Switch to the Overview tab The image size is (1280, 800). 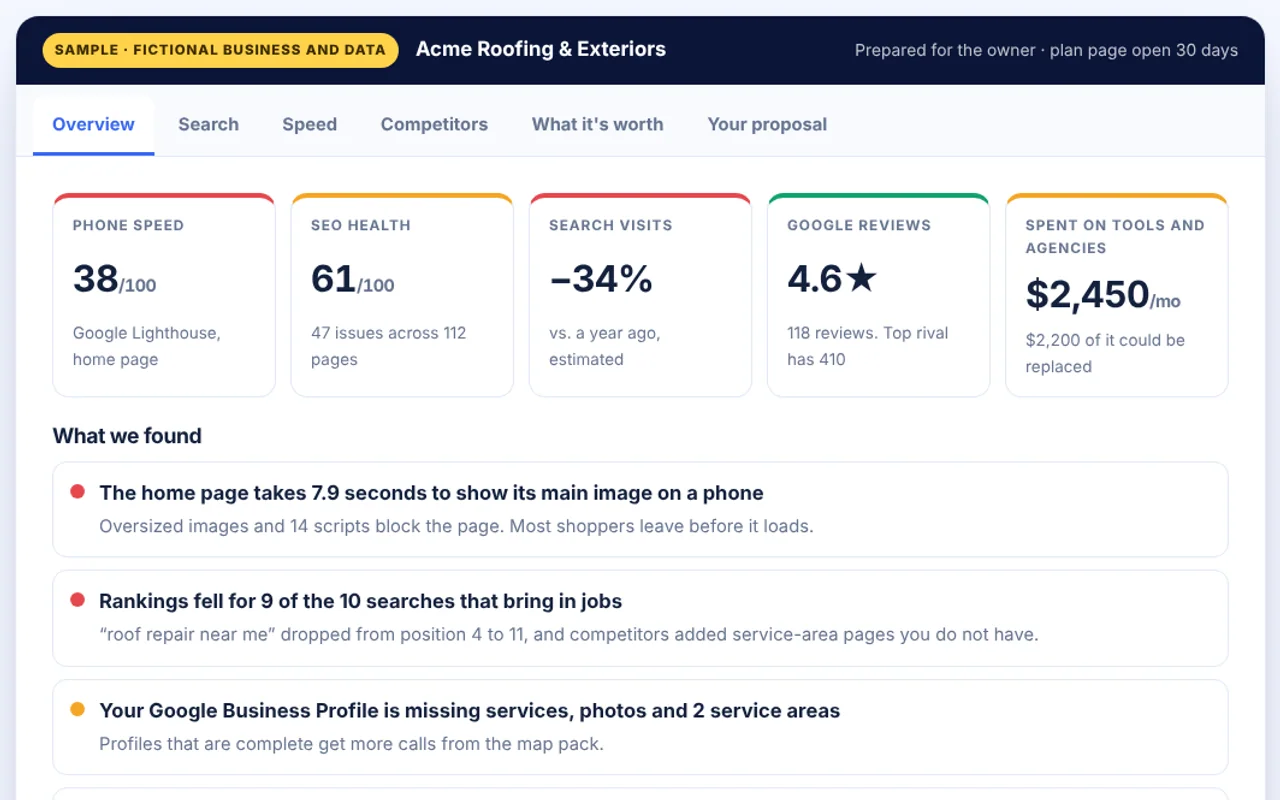[93, 125]
